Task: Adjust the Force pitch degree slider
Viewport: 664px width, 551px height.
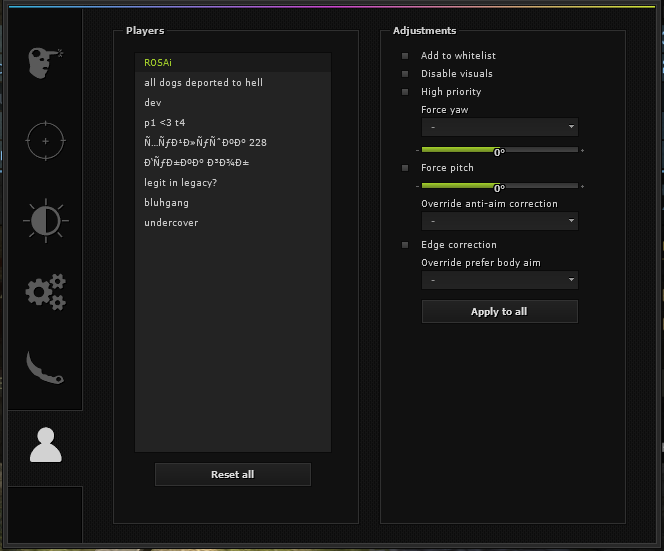Action: (500, 186)
